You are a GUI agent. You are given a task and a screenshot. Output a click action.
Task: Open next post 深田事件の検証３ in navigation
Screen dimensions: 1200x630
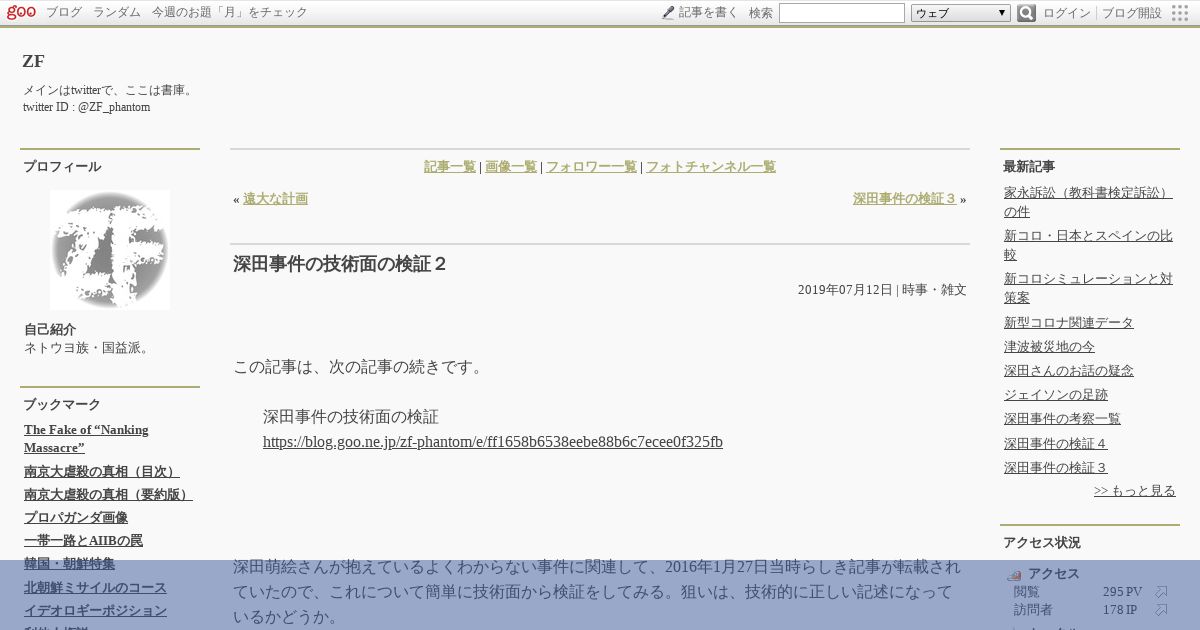tap(905, 199)
